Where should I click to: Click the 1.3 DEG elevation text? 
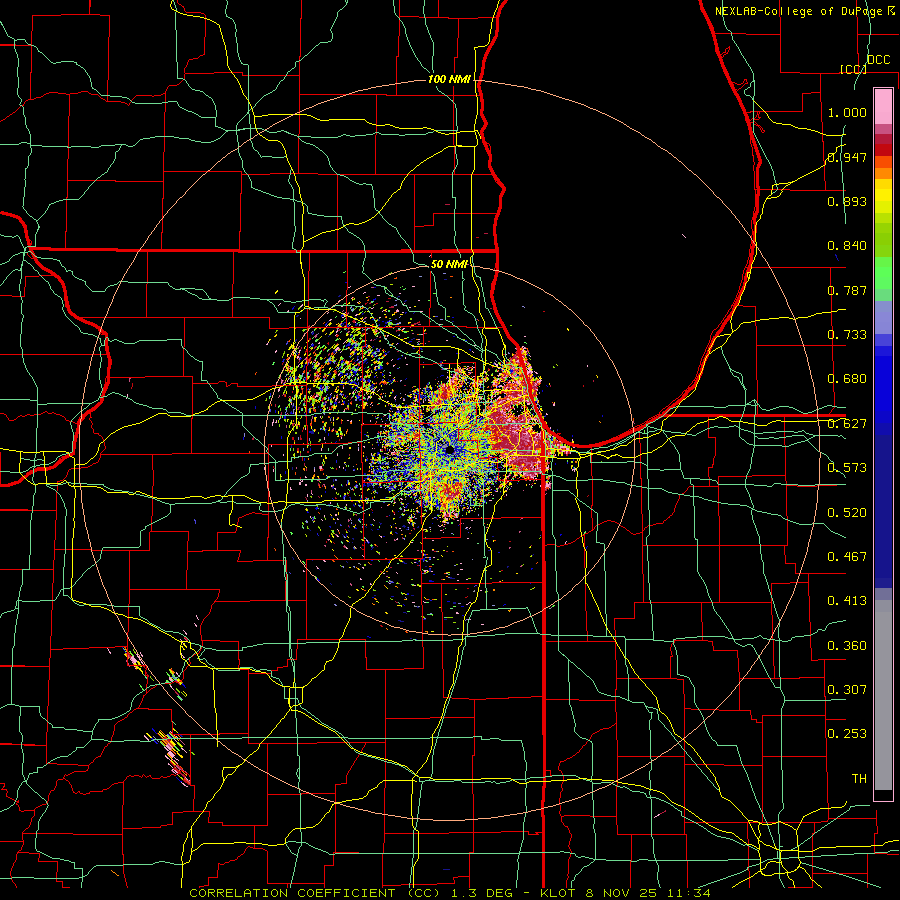click(x=482, y=893)
